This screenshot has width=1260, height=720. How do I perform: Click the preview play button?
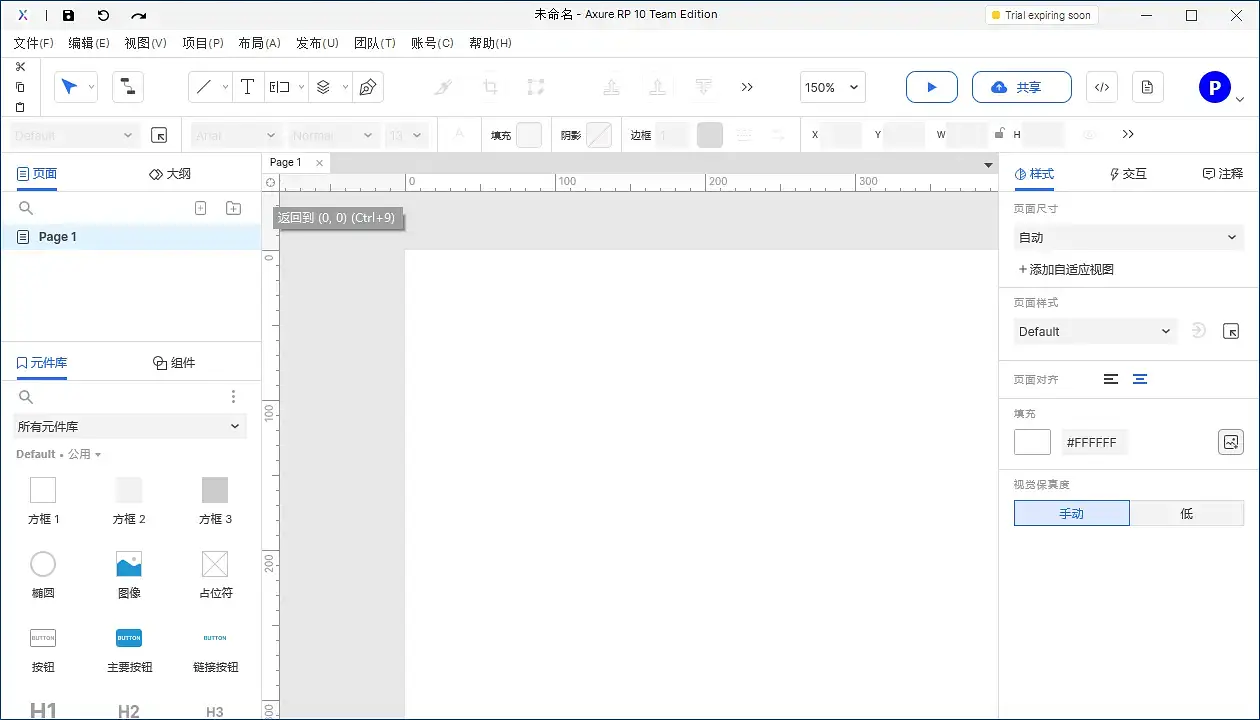(931, 87)
